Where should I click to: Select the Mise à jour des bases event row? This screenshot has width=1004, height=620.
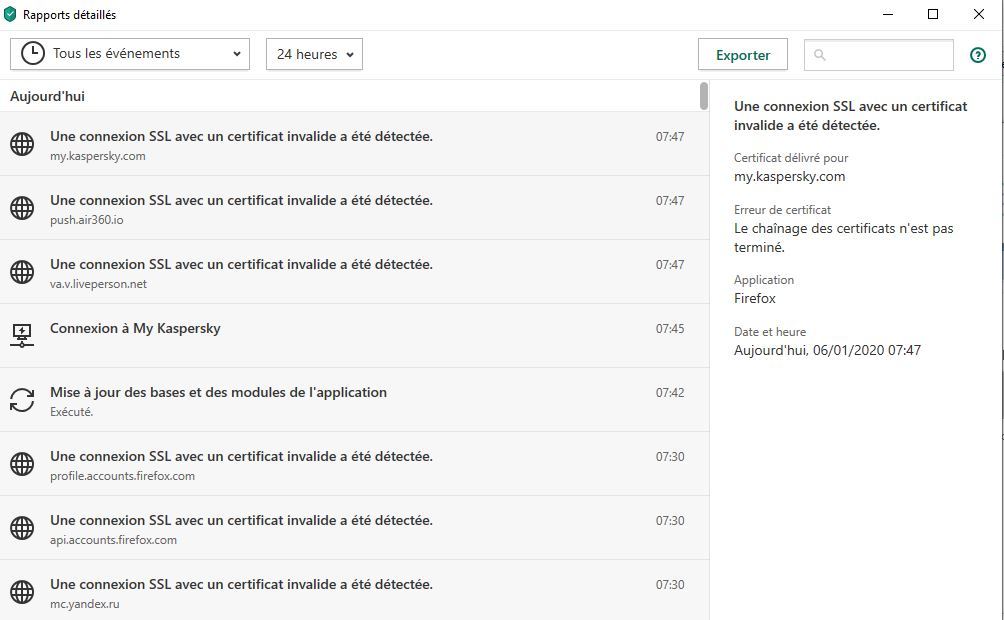[350, 400]
